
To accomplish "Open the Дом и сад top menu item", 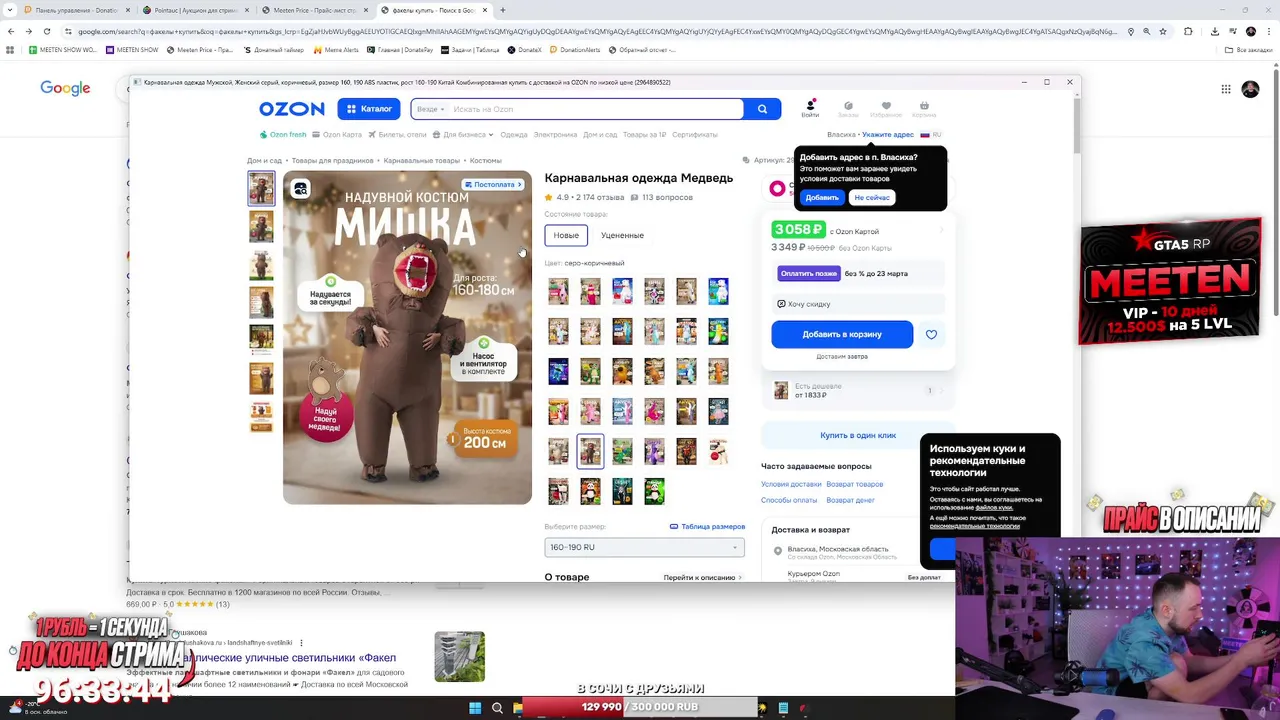I will (600, 134).
